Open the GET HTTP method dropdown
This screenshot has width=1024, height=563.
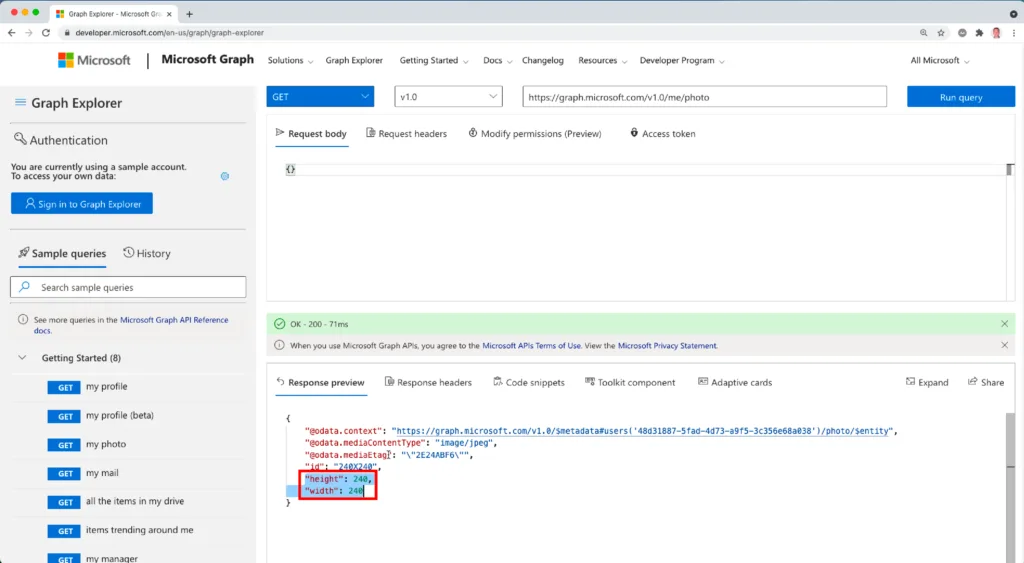coord(320,97)
